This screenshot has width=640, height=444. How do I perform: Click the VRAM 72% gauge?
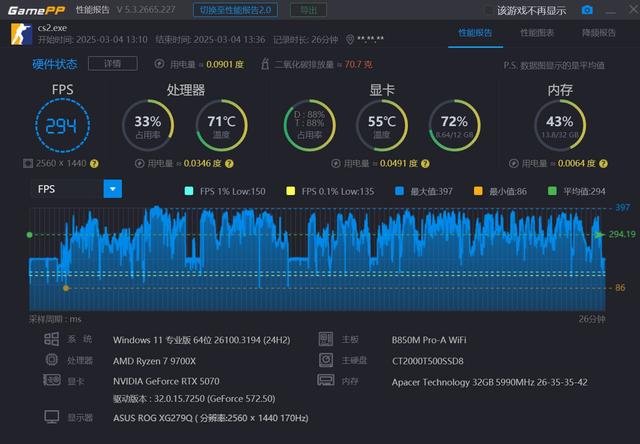[454, 125]
